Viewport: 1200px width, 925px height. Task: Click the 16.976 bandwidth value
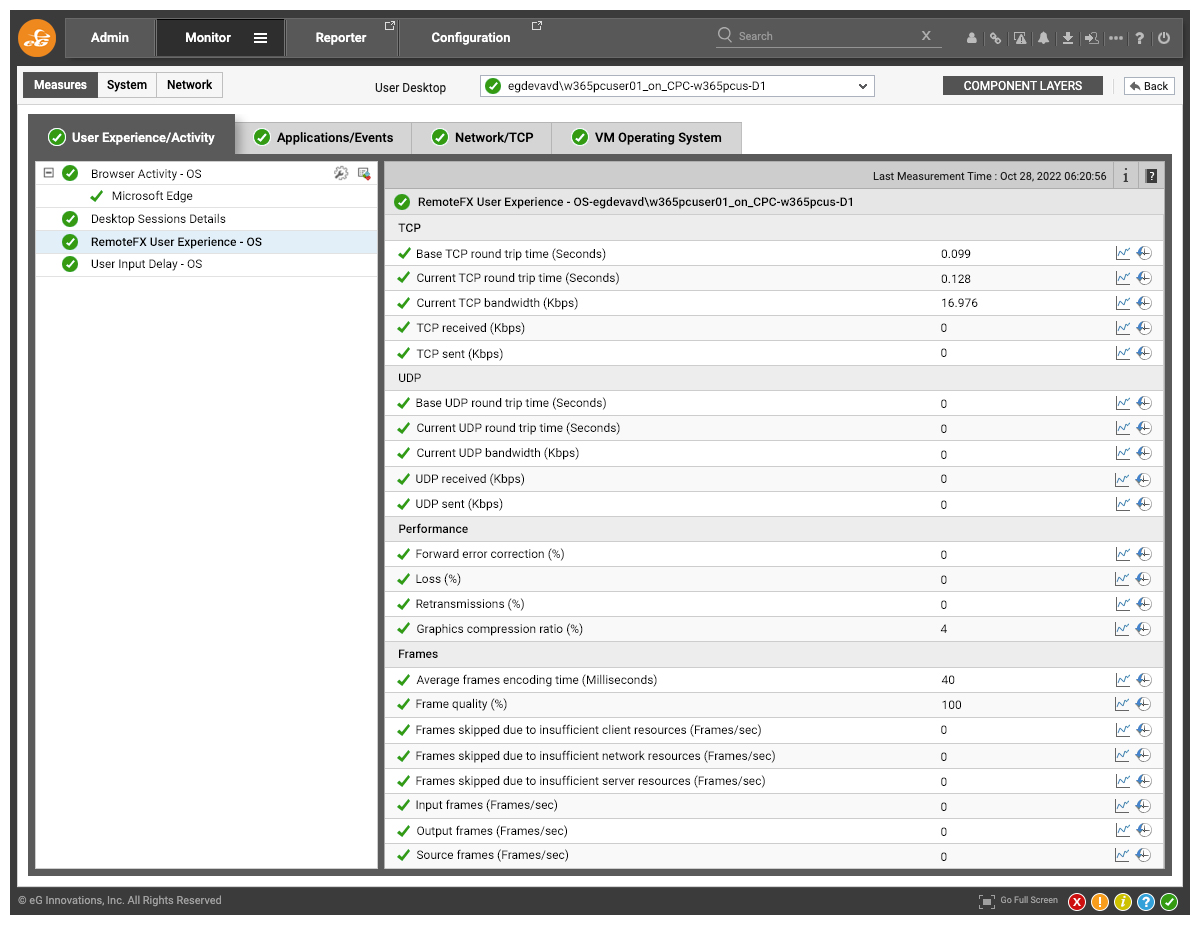(x=959, y=303)
